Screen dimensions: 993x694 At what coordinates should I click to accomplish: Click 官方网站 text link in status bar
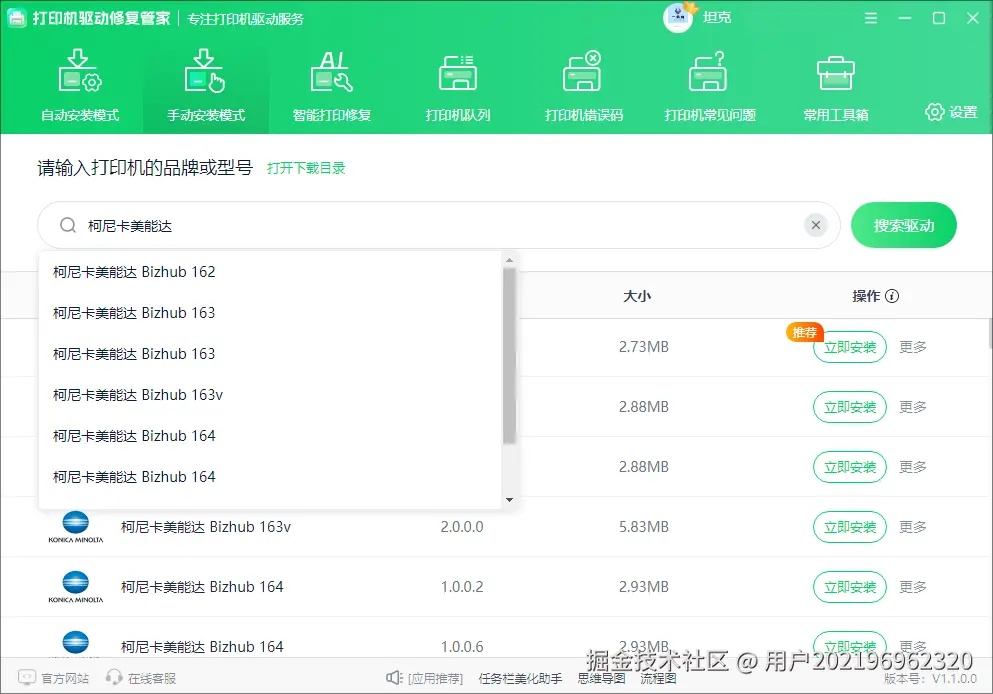click(x=65, y=678)
